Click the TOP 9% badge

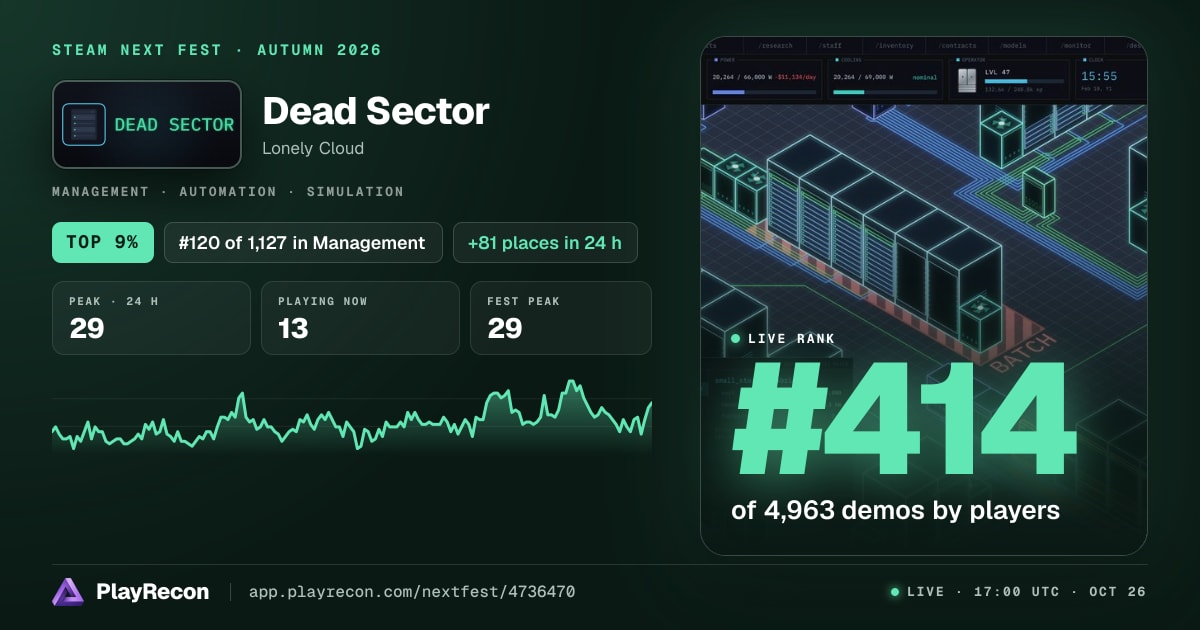tap(103, 242)
